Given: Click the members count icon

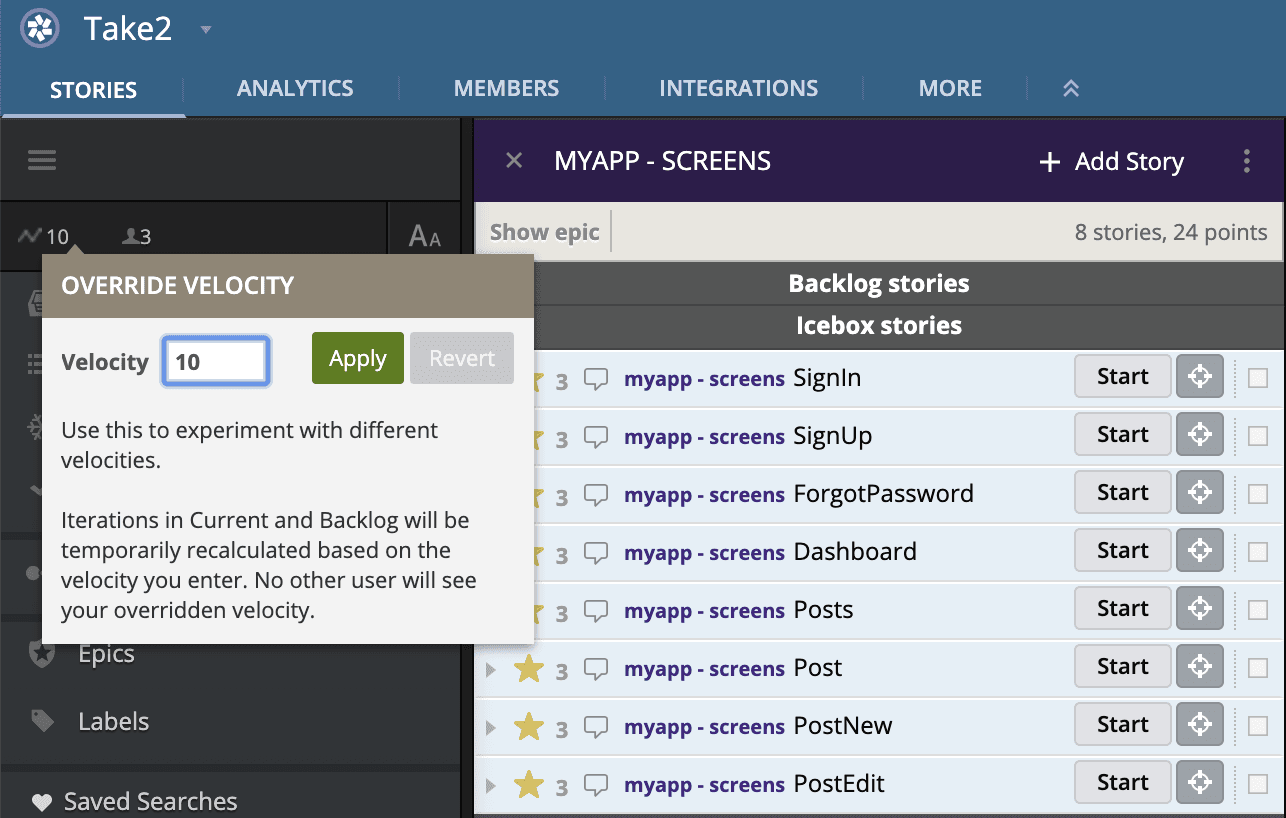Looking at the screenshot, I should pyautogui.click(x=136, y=237).
